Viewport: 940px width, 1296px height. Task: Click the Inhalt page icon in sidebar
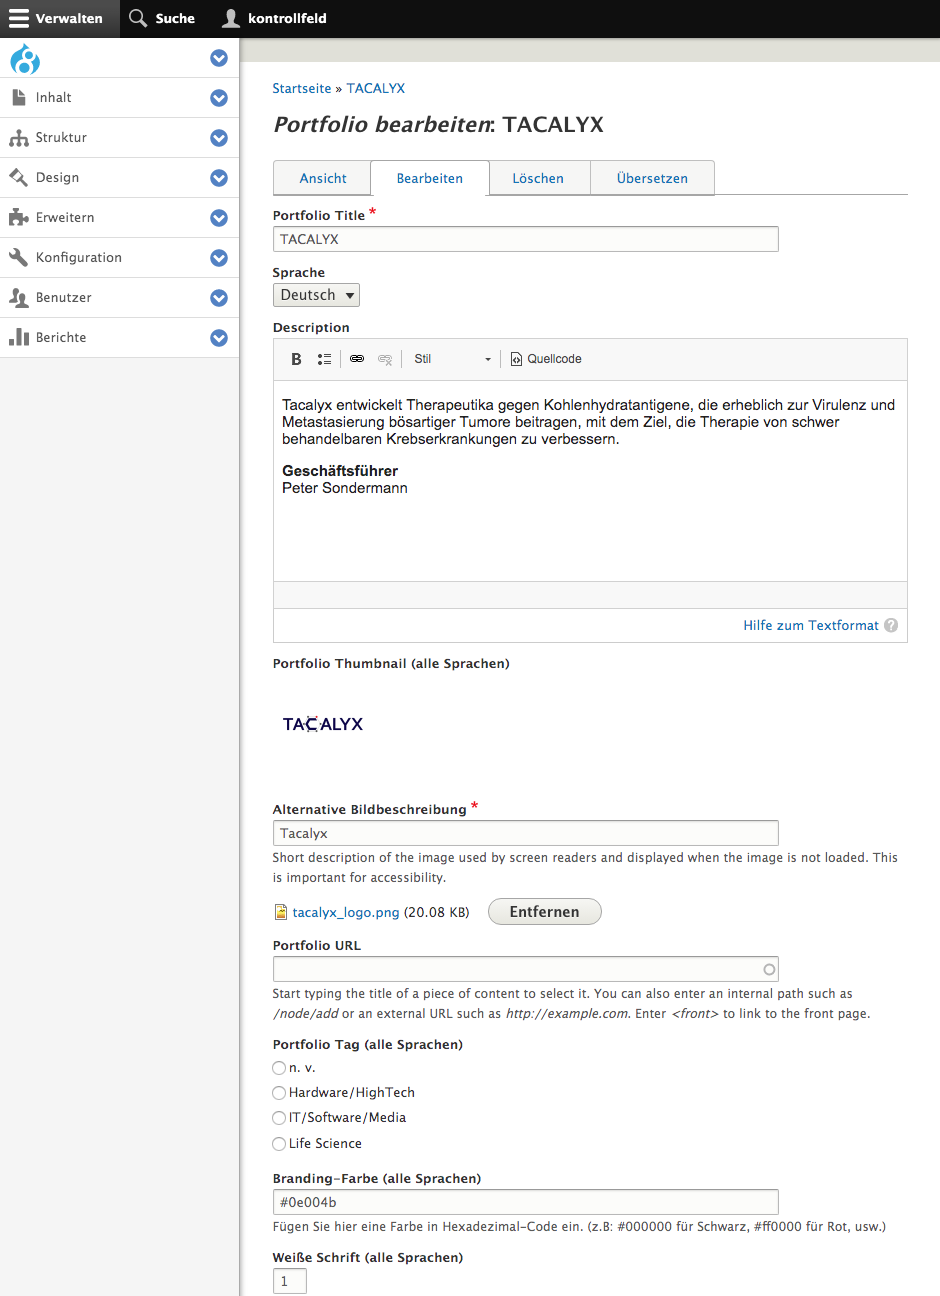18,97
